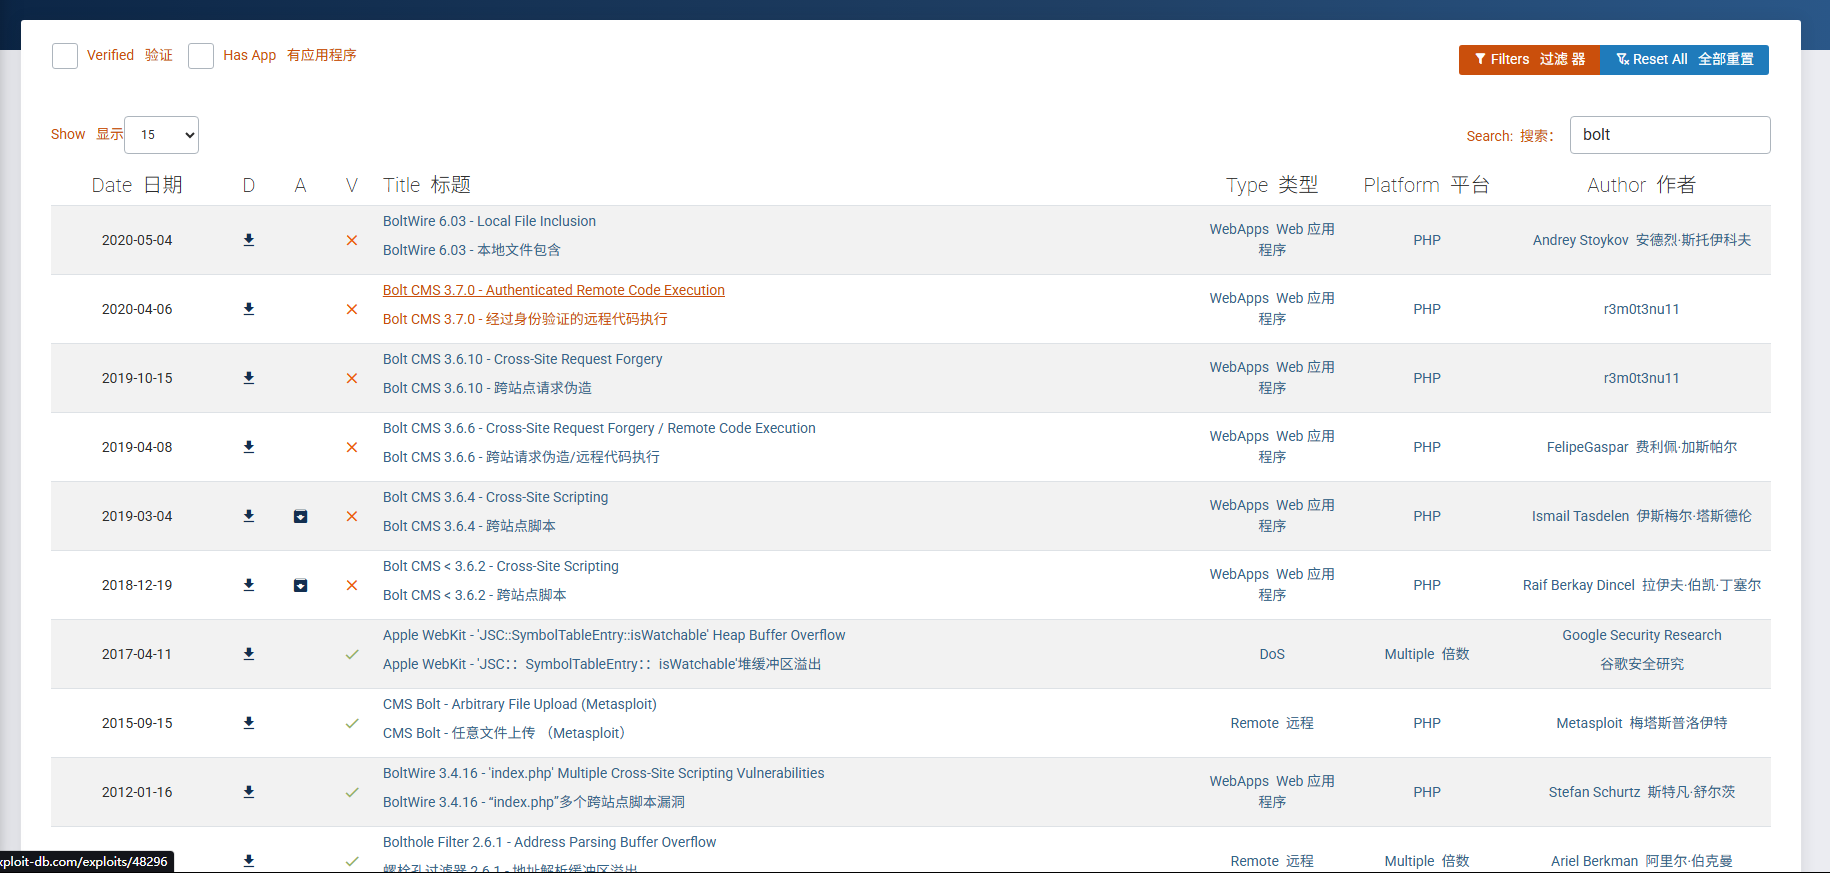Open Bolt CMS < 3.6.2 Cross-Site Scripting link

(501, 566)
